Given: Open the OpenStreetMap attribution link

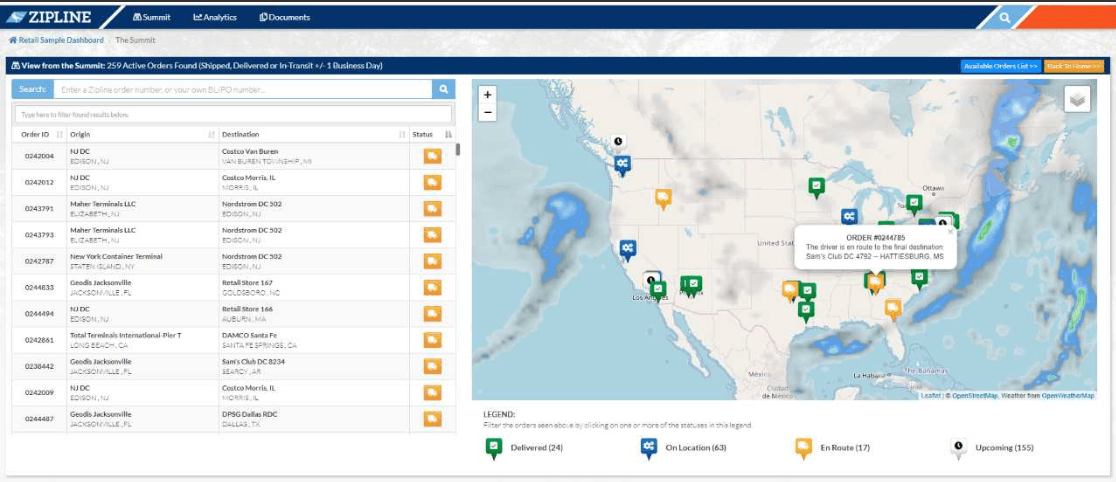Looking at the screenshot, I should click(x=974, y=395).
